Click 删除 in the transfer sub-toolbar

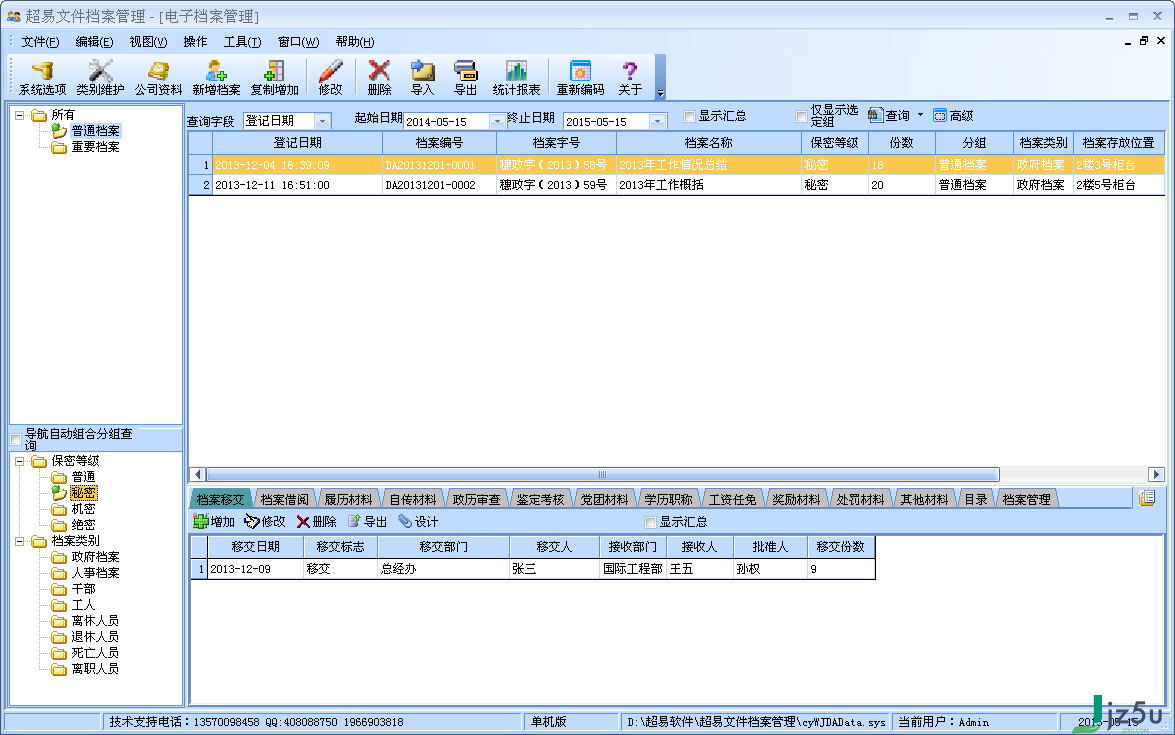tap(316, 521)
